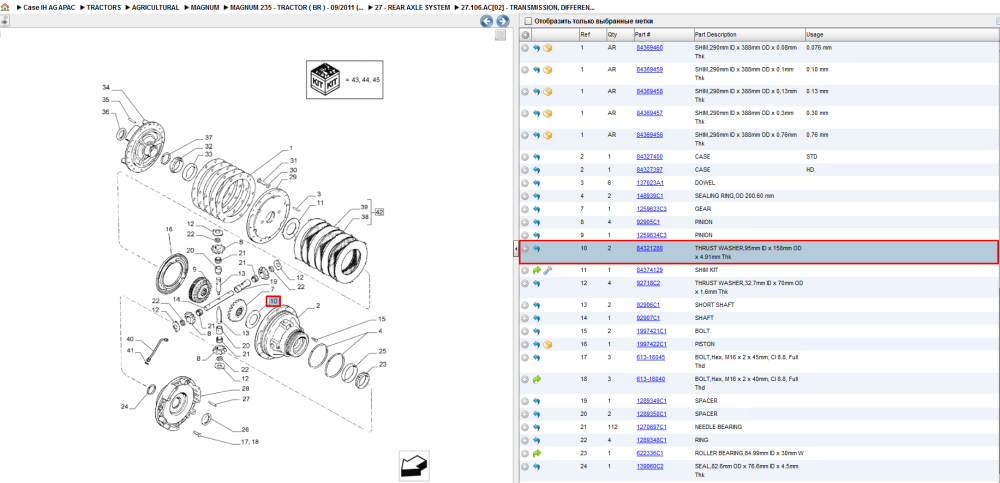Screen dimensions: 1000x483
Task: Click yellow box icon in PISTON row
Action: pos(547,345)
